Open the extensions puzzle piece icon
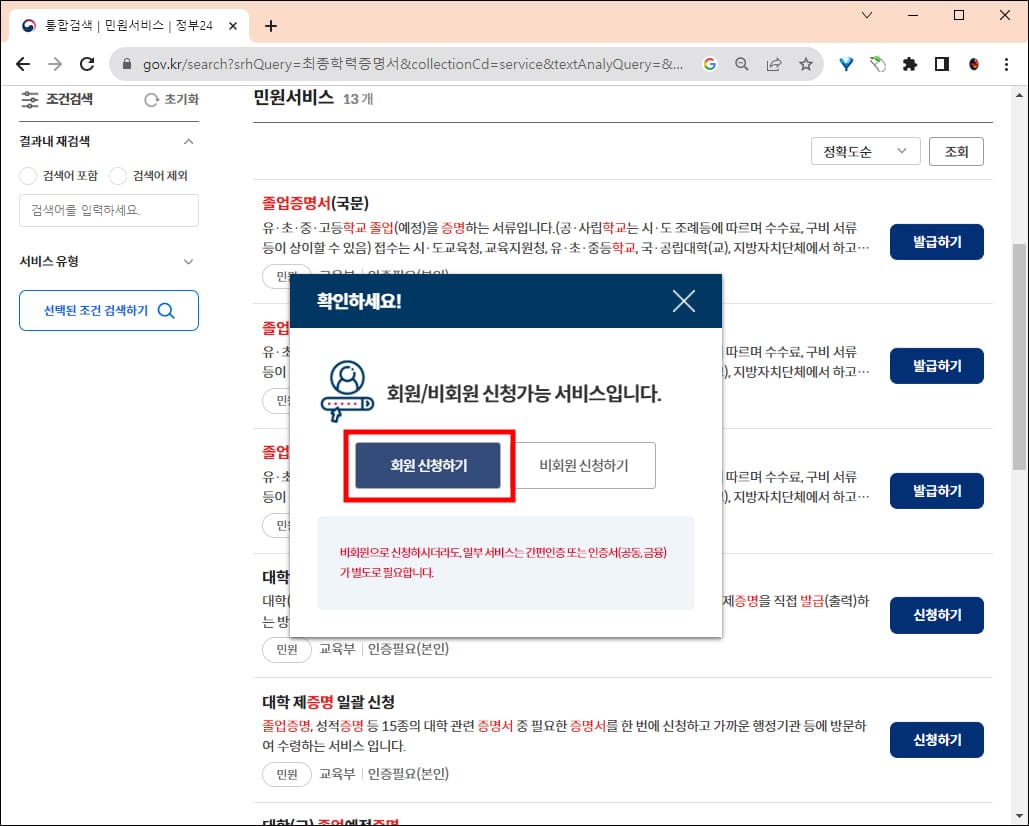The width and height of the screenshot is (1029, 826). 909,63
